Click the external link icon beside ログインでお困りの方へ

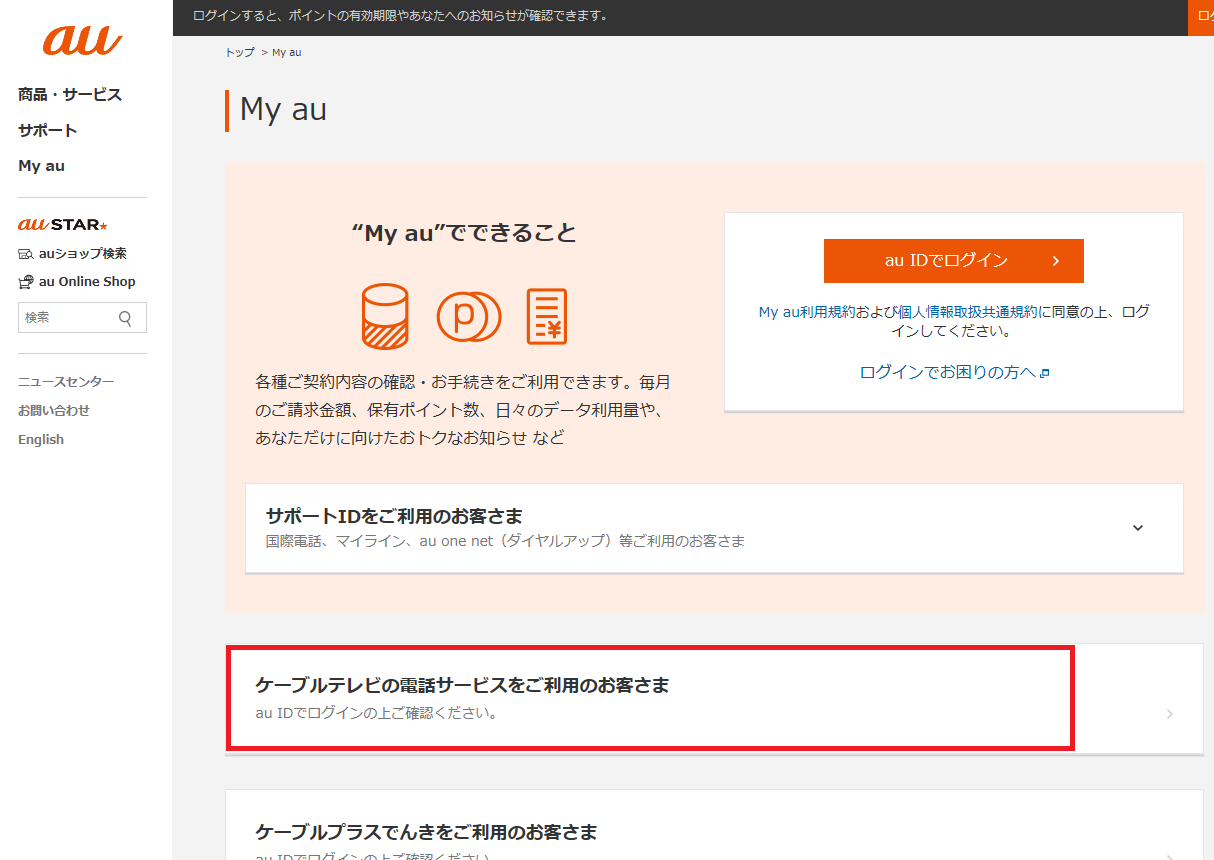[1045, 373]
